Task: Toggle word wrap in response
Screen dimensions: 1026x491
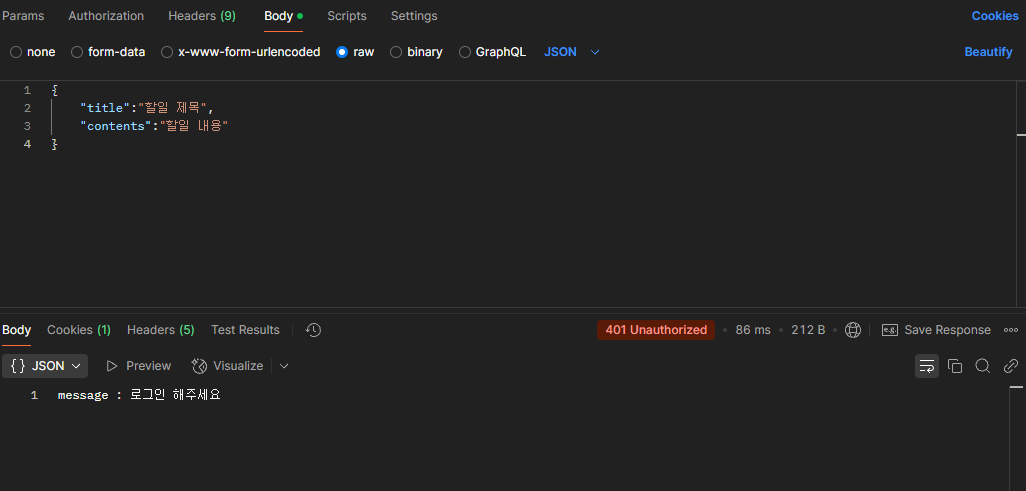Action: click(927, 366)
